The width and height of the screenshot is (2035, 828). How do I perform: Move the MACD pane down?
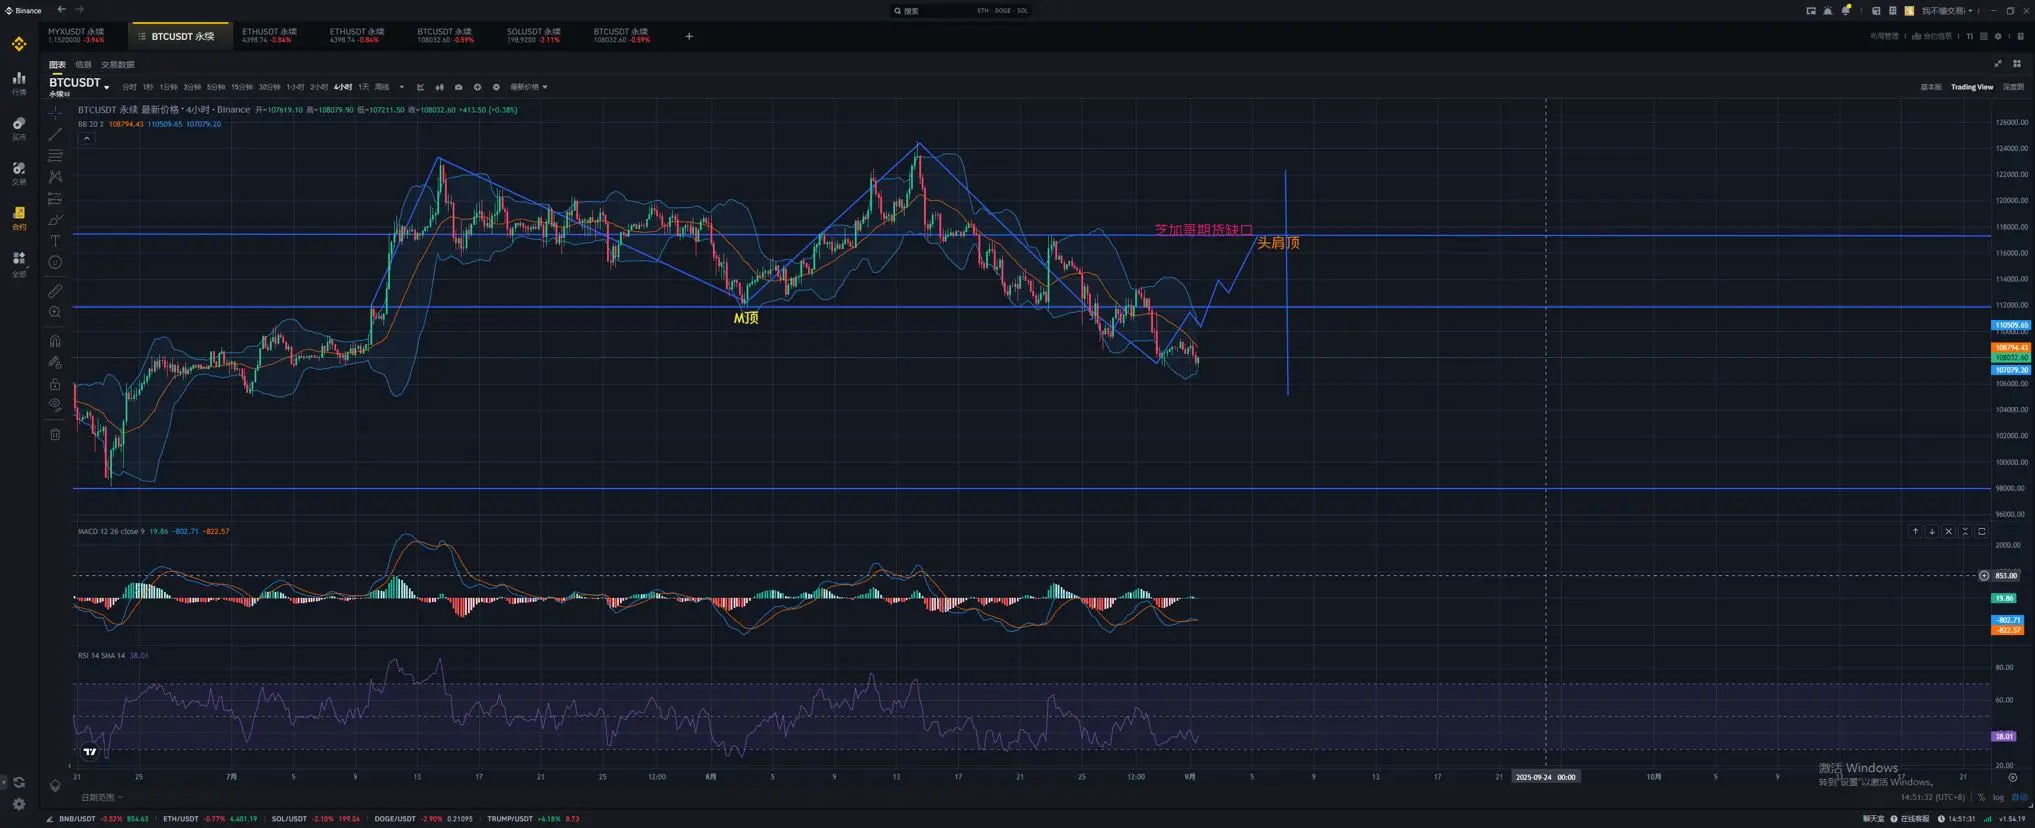point(1932,532)
